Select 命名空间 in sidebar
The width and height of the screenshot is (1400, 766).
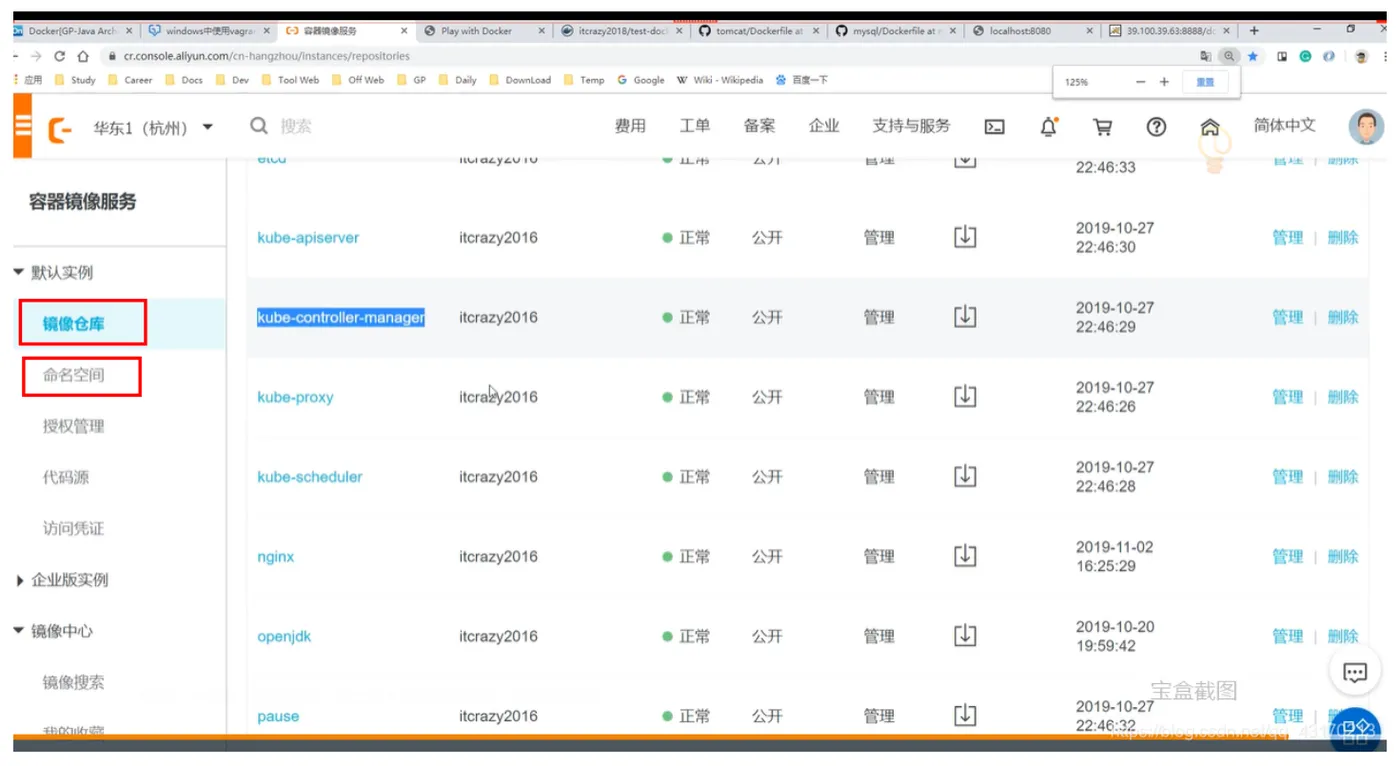pyautogui.click(x=73, y=375)
